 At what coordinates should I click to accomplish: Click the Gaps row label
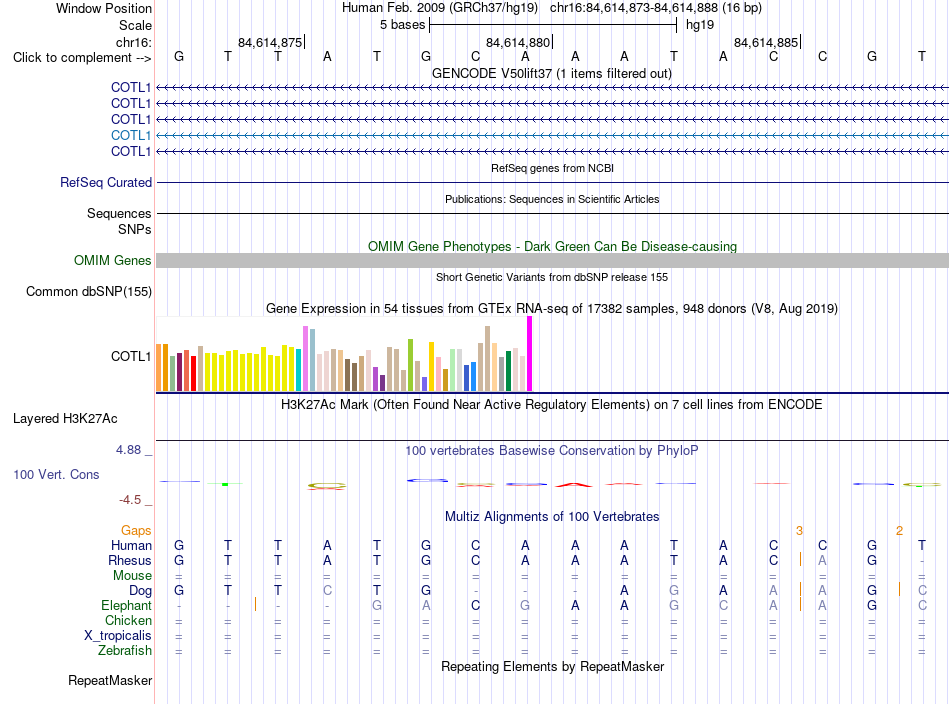click(136, 531)
